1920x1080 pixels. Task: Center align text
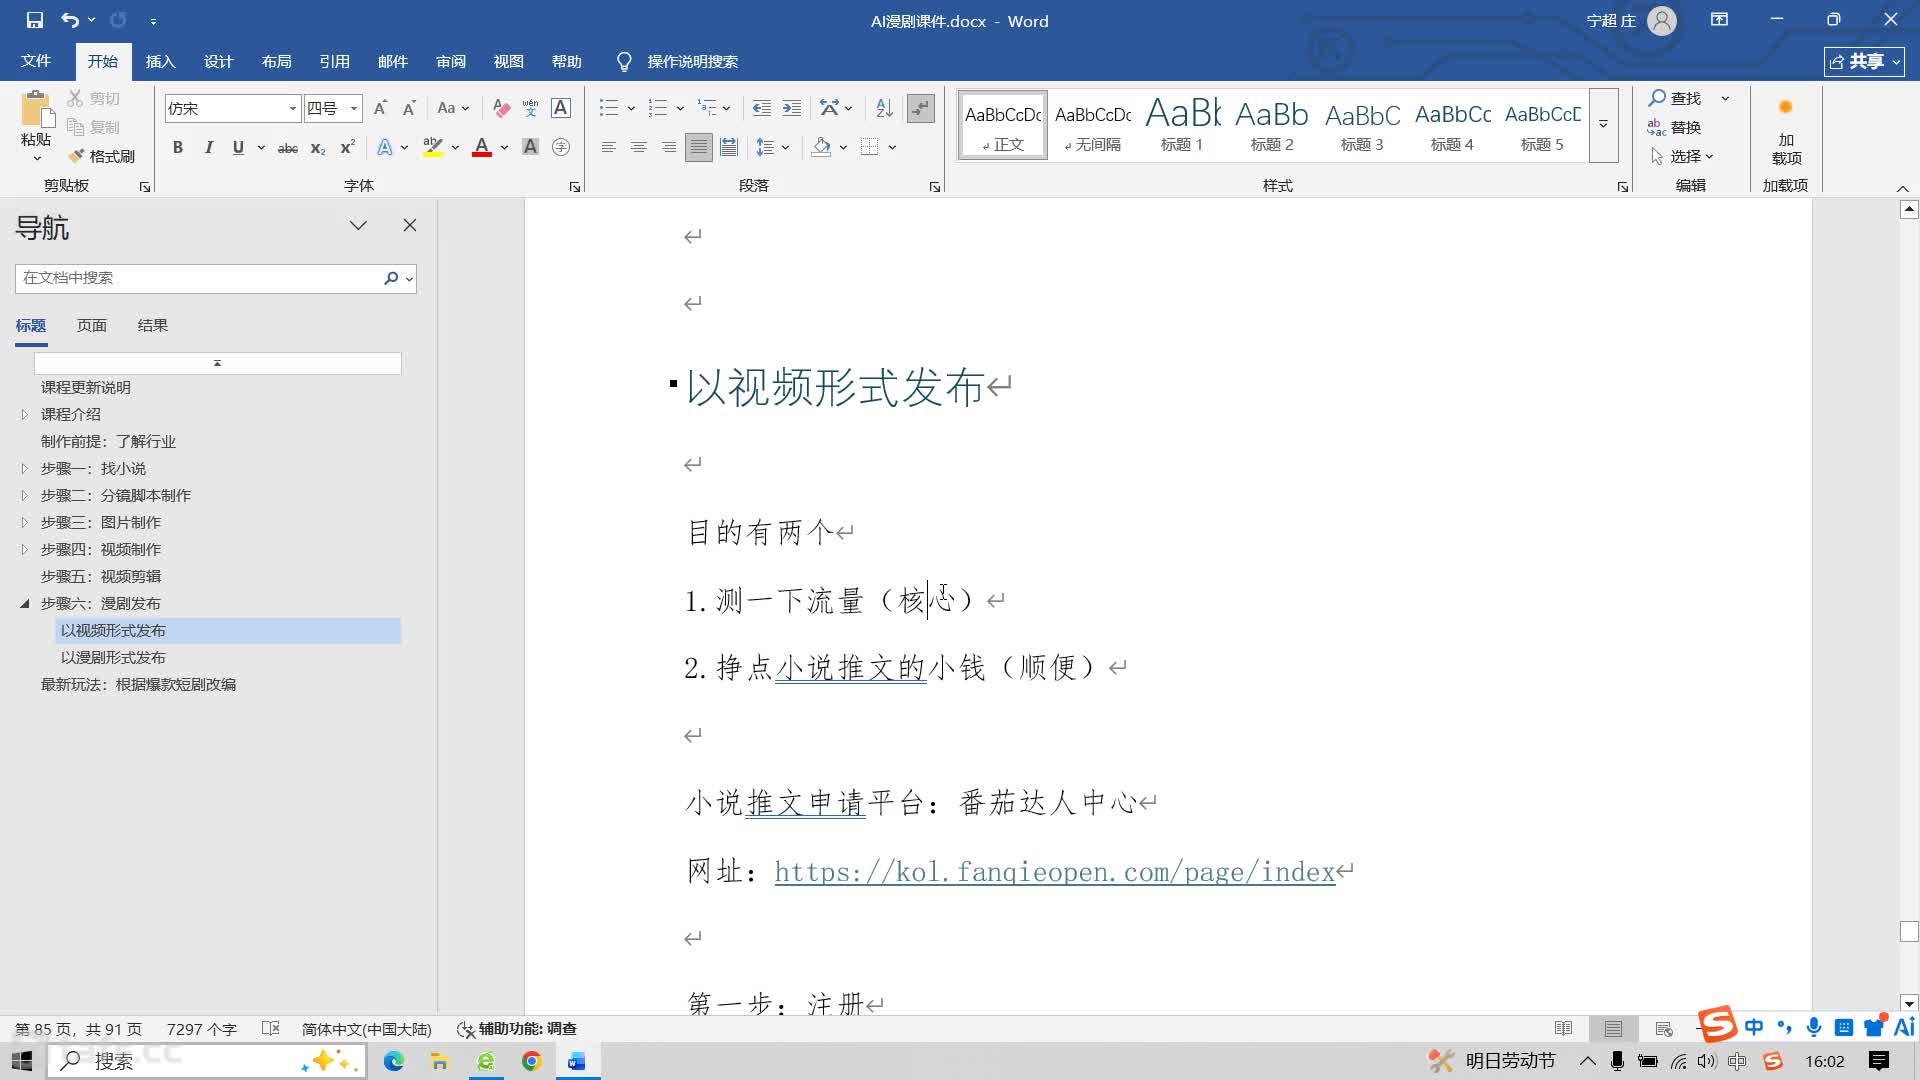point(639,148)
